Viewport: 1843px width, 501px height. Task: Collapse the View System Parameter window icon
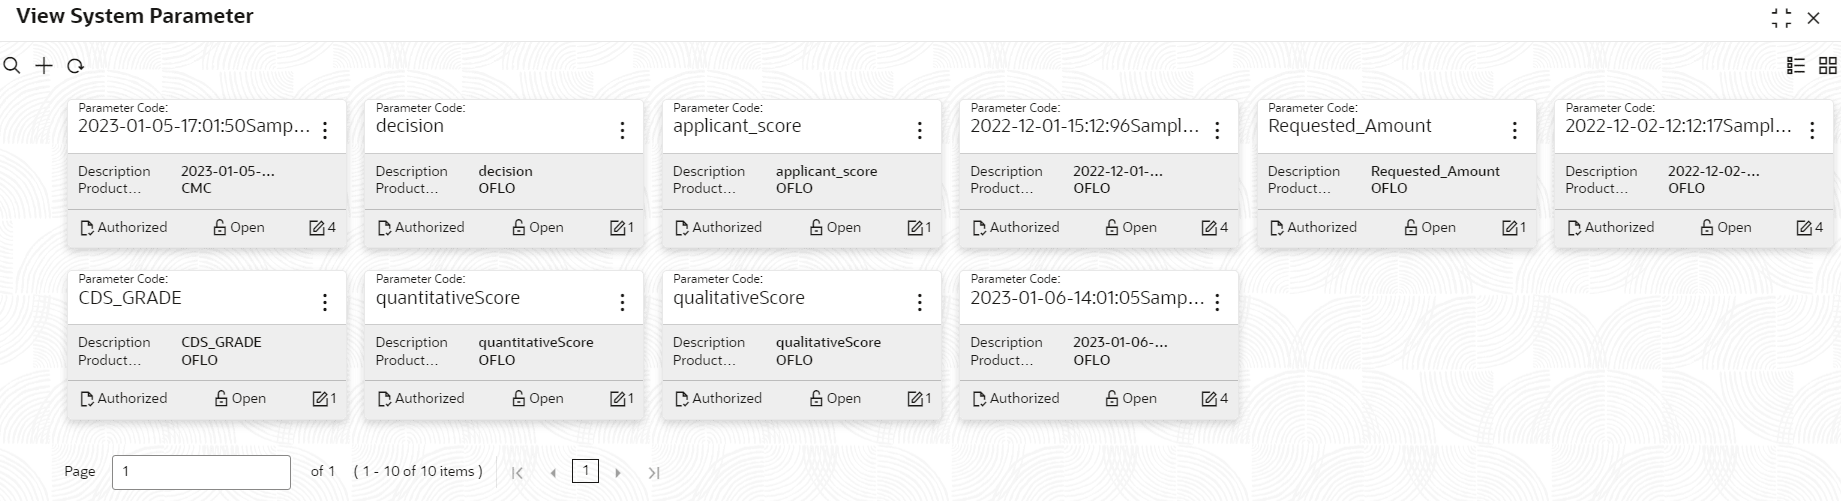1781,18
